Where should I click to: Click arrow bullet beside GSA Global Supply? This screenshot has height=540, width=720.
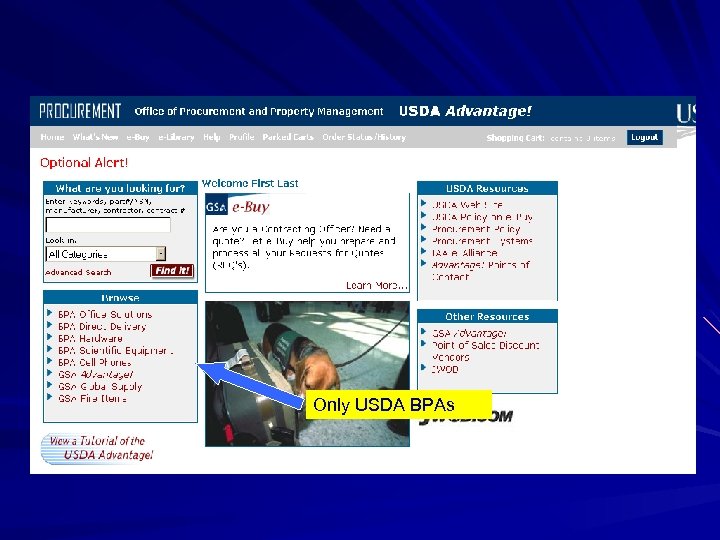tap(50, 385)
